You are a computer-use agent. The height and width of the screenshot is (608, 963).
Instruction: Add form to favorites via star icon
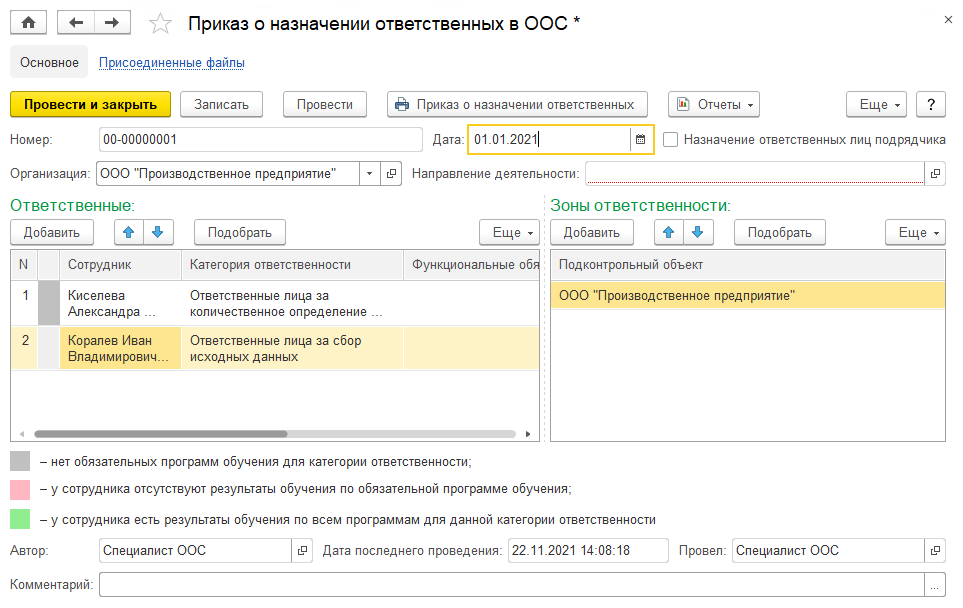(x=159, y=21)
